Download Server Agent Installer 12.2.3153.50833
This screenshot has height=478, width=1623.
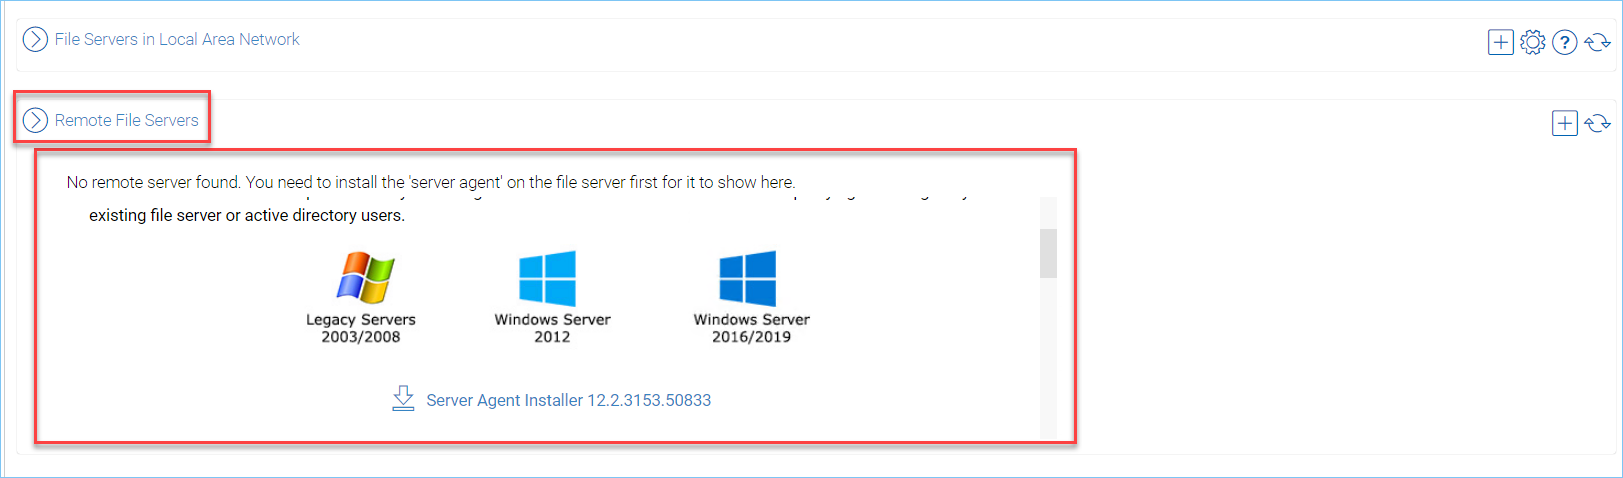568,400
